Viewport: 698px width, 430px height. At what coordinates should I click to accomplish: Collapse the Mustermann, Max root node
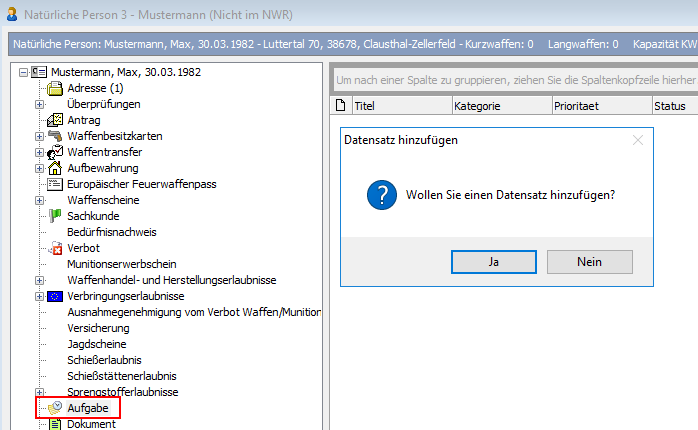pyautogui.click(x=23, y=73)
